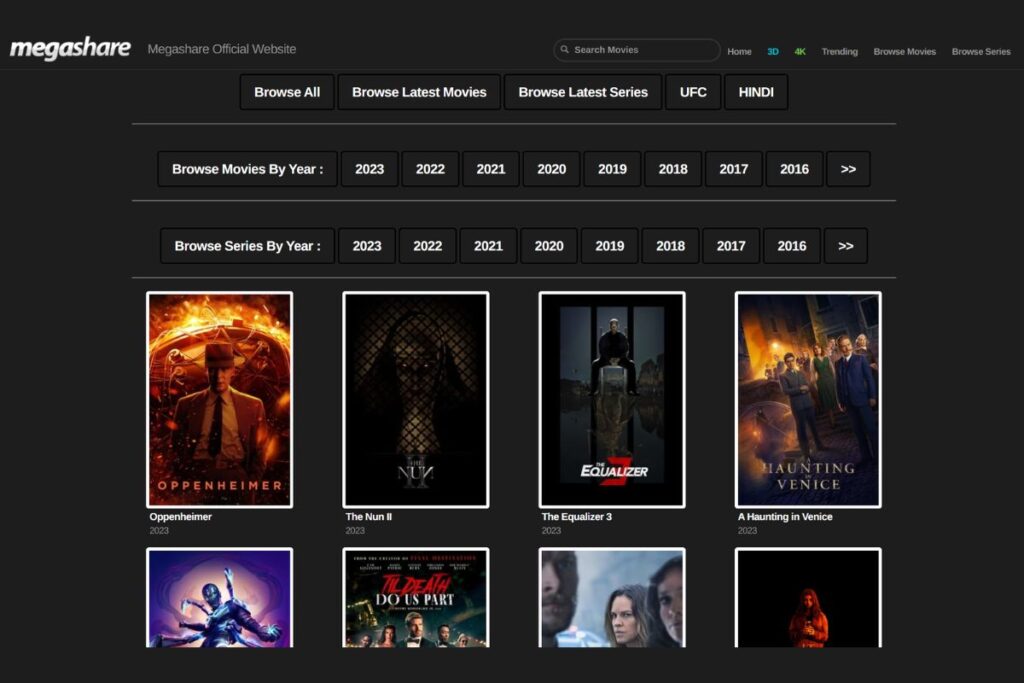
Task: Click the megashare logo
Action: pyautogui.click(x=70, y=48)
